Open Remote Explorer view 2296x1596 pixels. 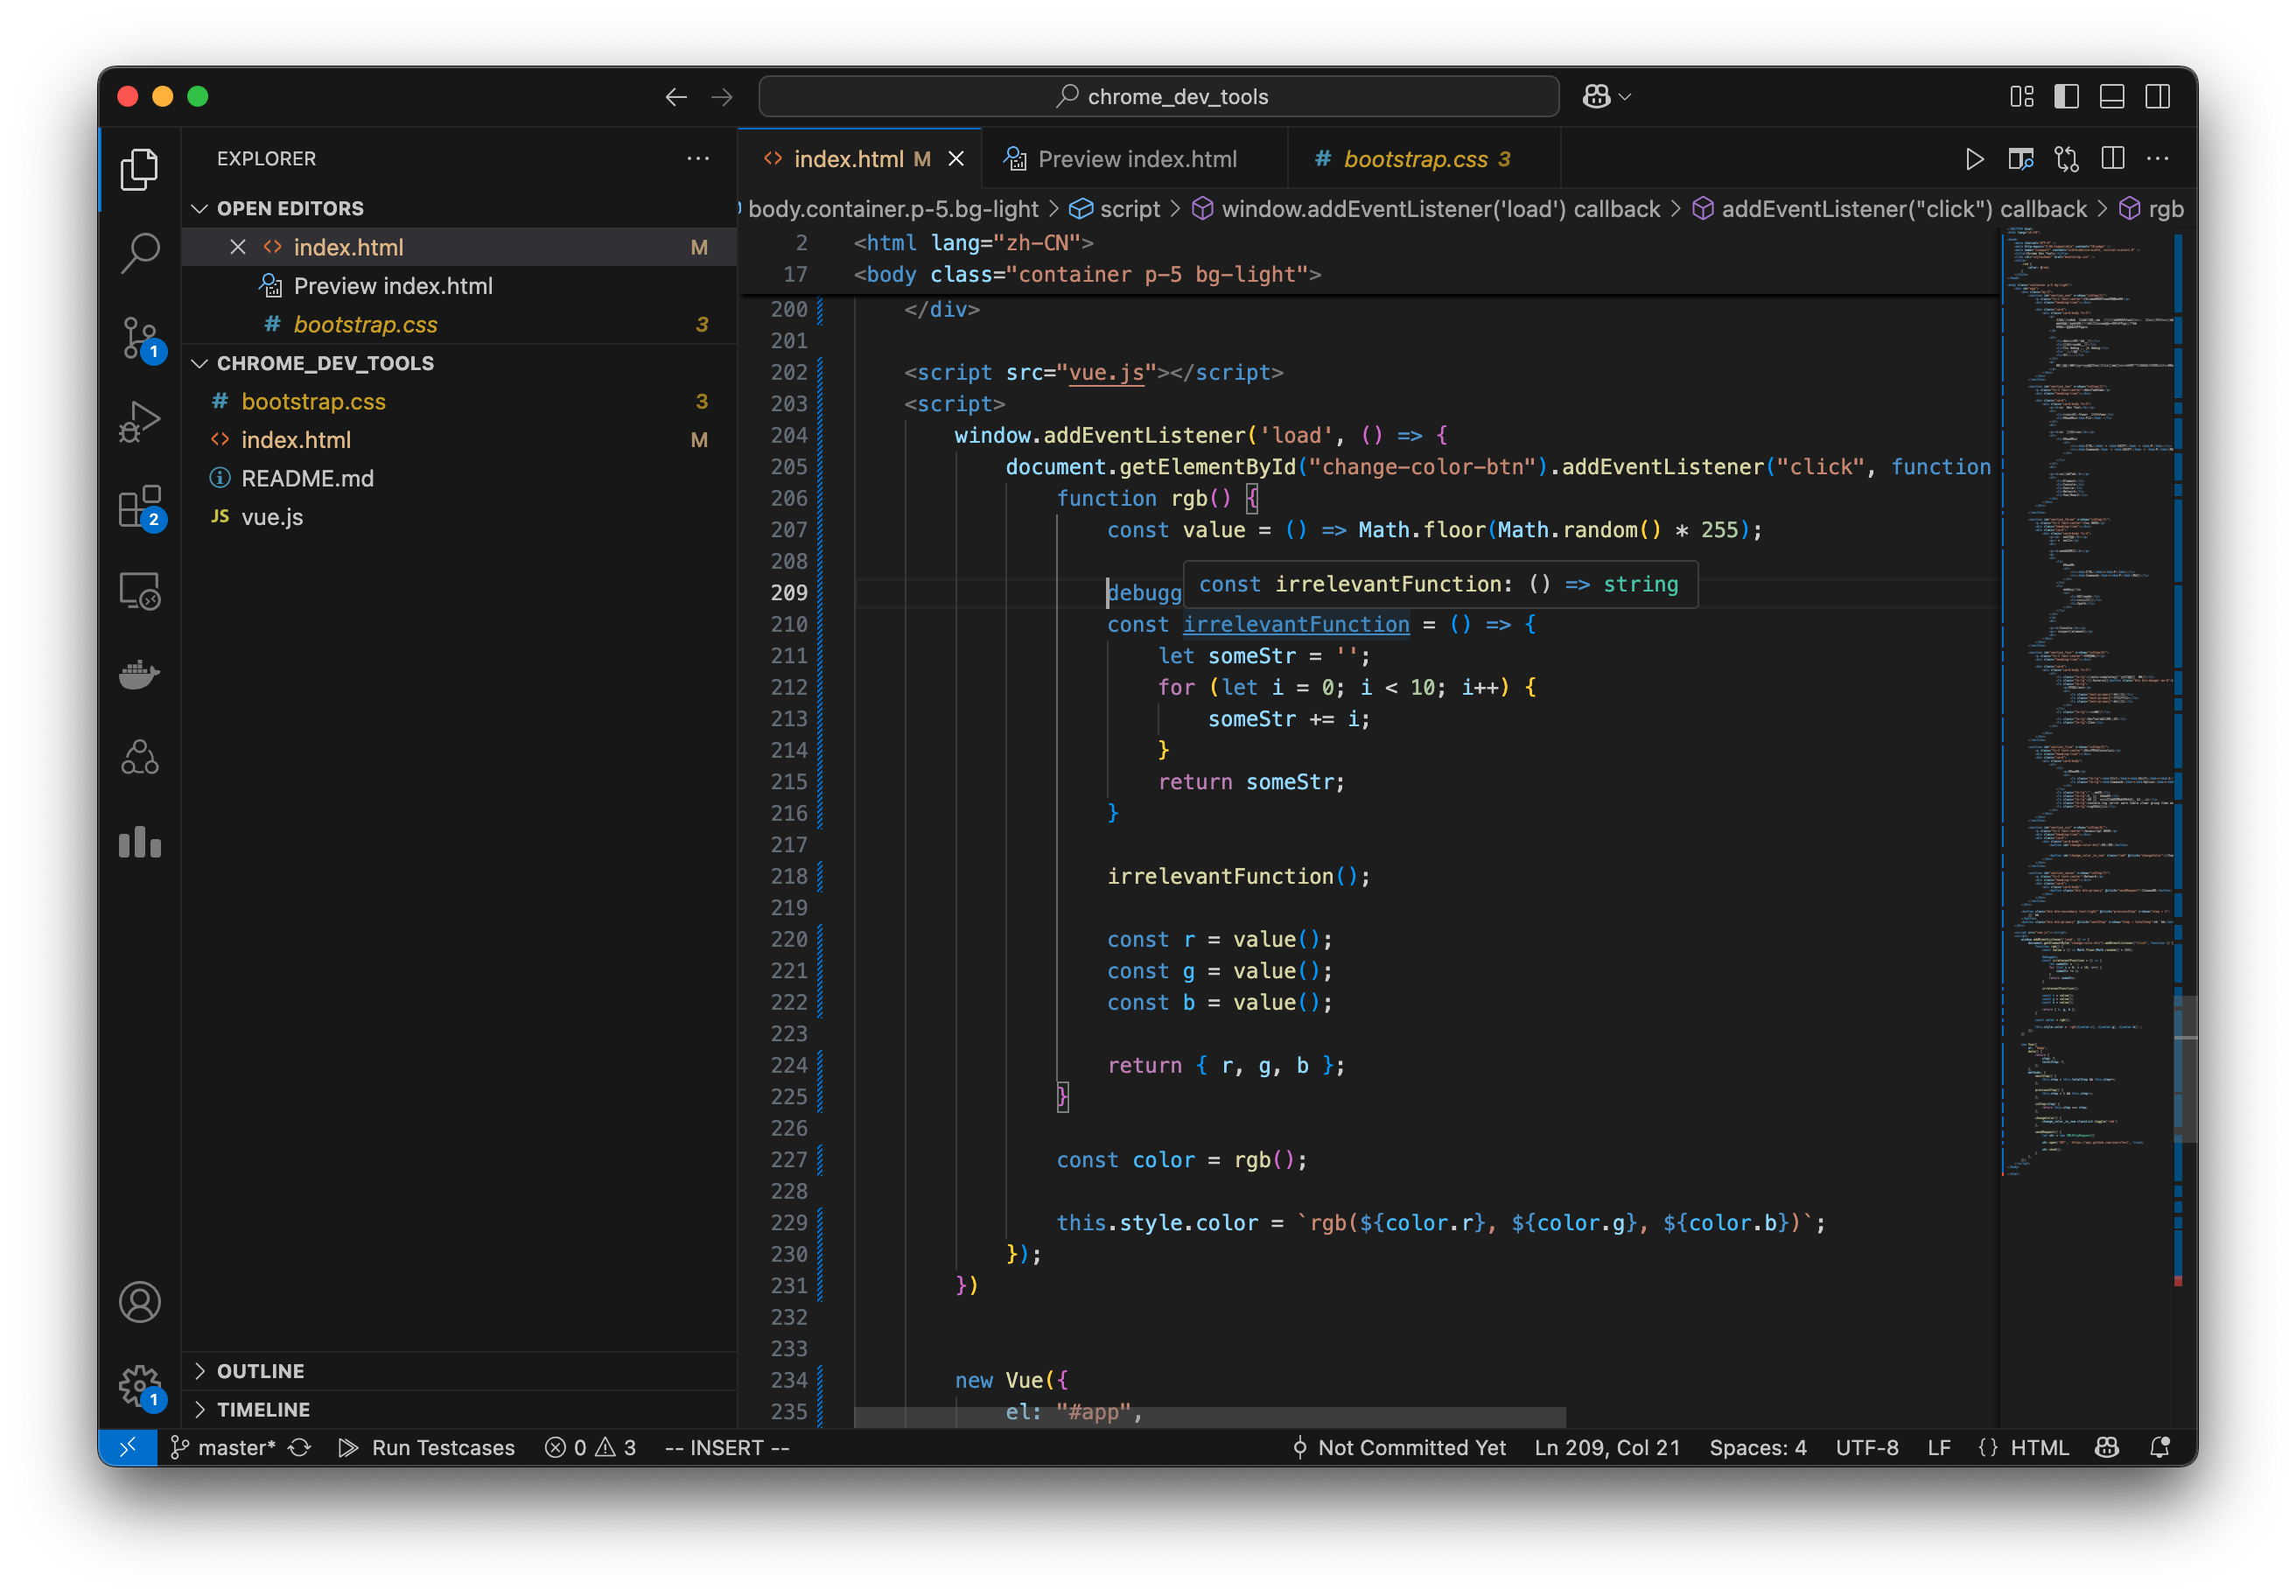(x=139, y=591)
